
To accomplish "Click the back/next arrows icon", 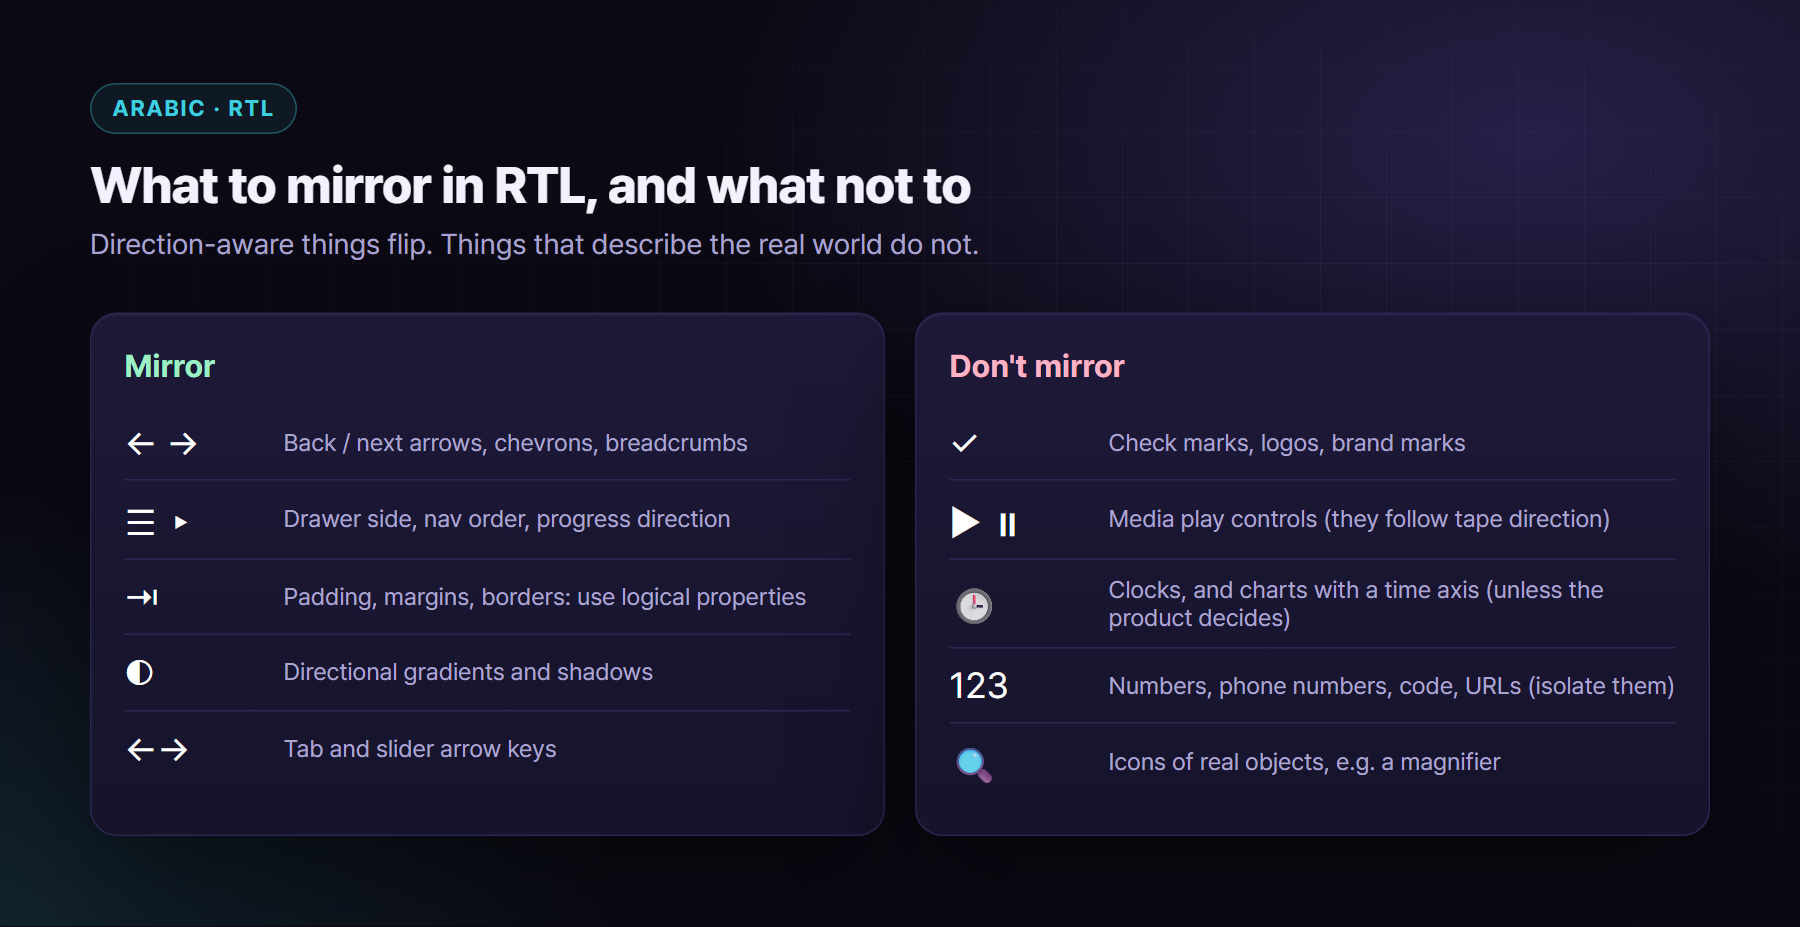I will pyautogui.click(x=162, y=443).
